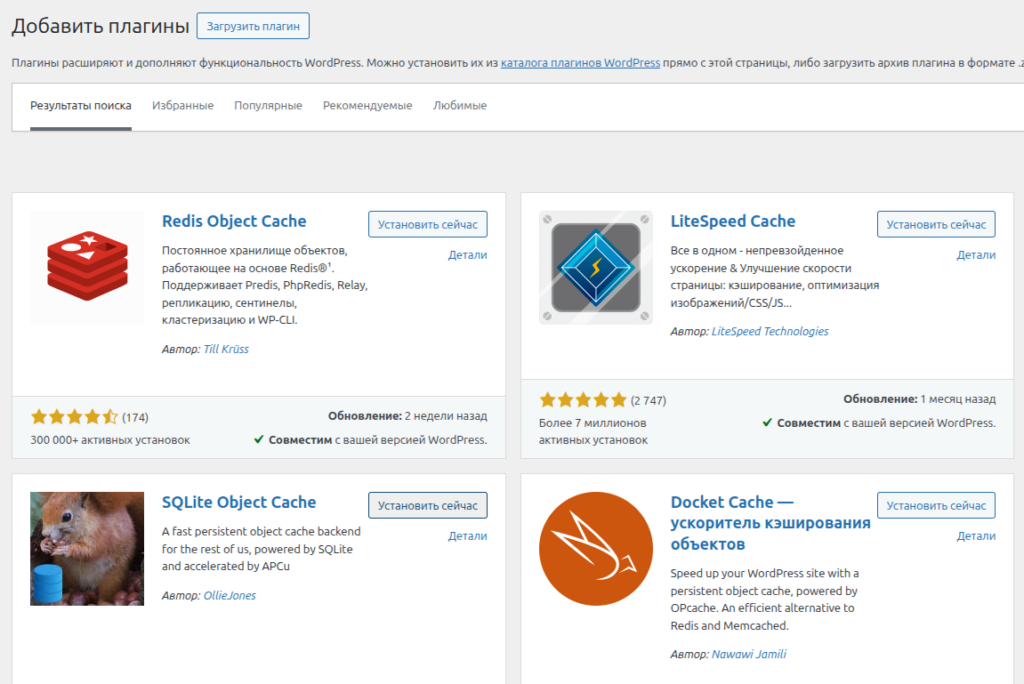Click the SQLite Object Cache description text

(x=261, y=549)
